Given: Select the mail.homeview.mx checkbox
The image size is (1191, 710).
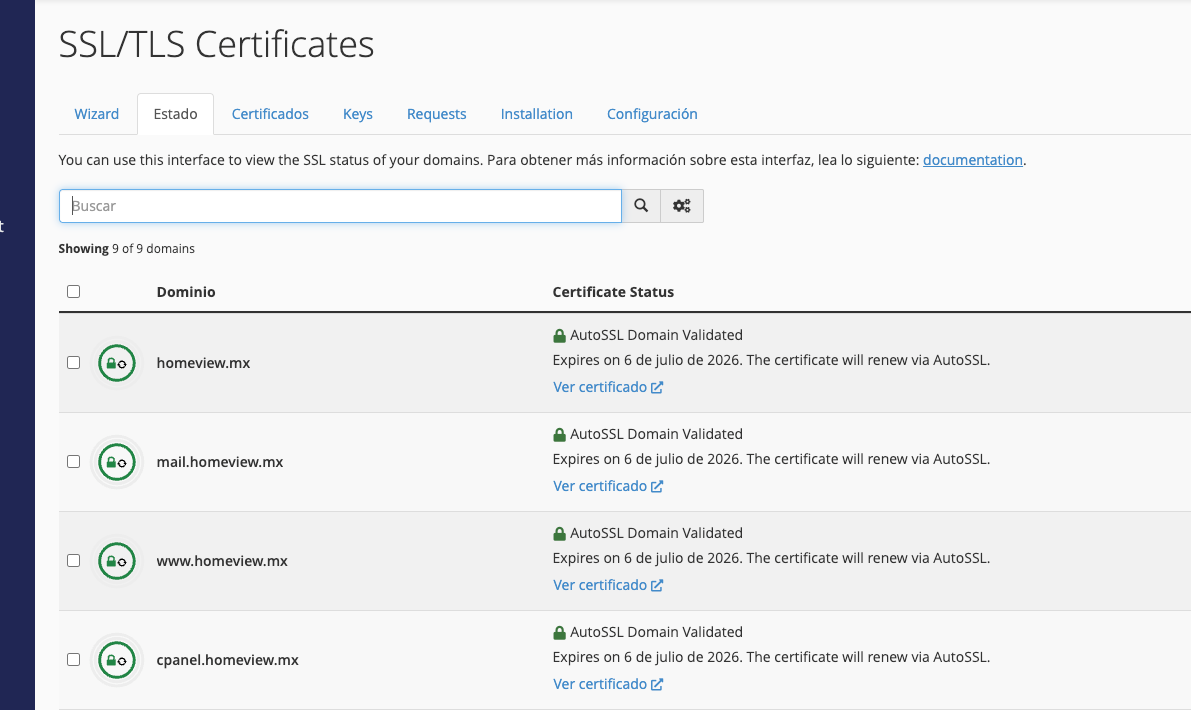Looking at the screenshot, I should 73,462.
